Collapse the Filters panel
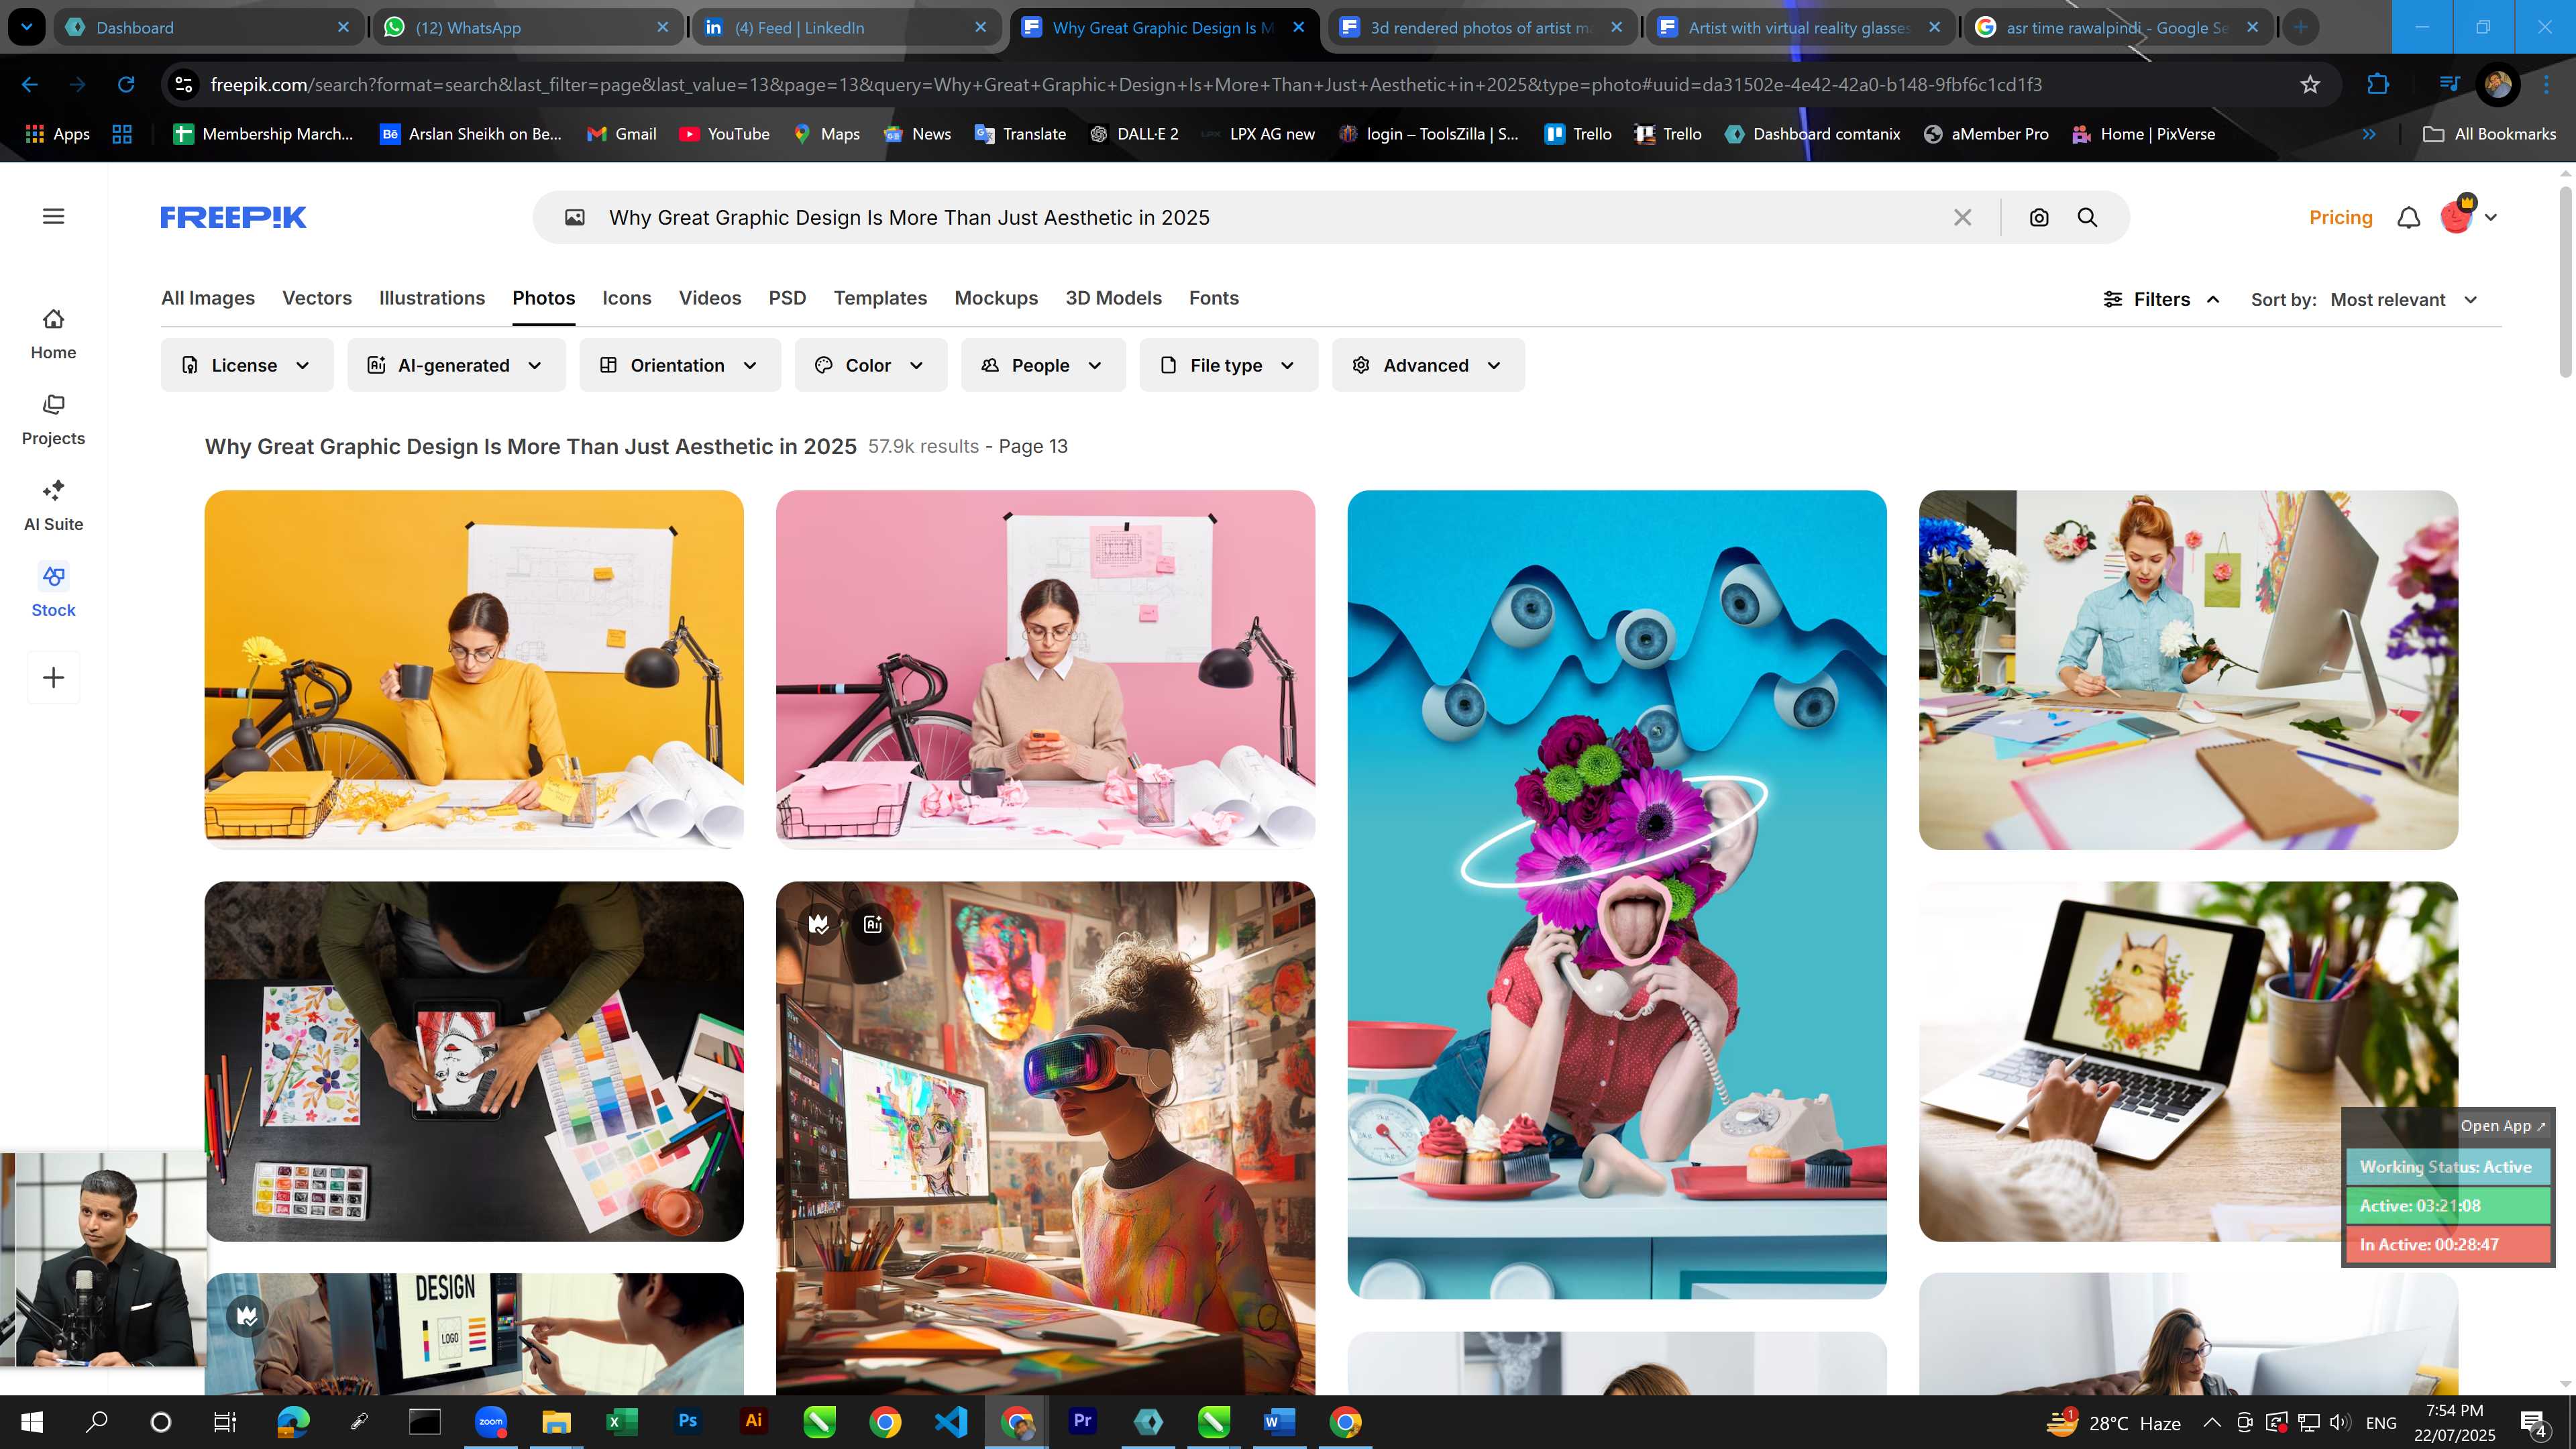The width and height of the screenshot is (2576, 1449). pyautogui.click(x=2162, y=299)
